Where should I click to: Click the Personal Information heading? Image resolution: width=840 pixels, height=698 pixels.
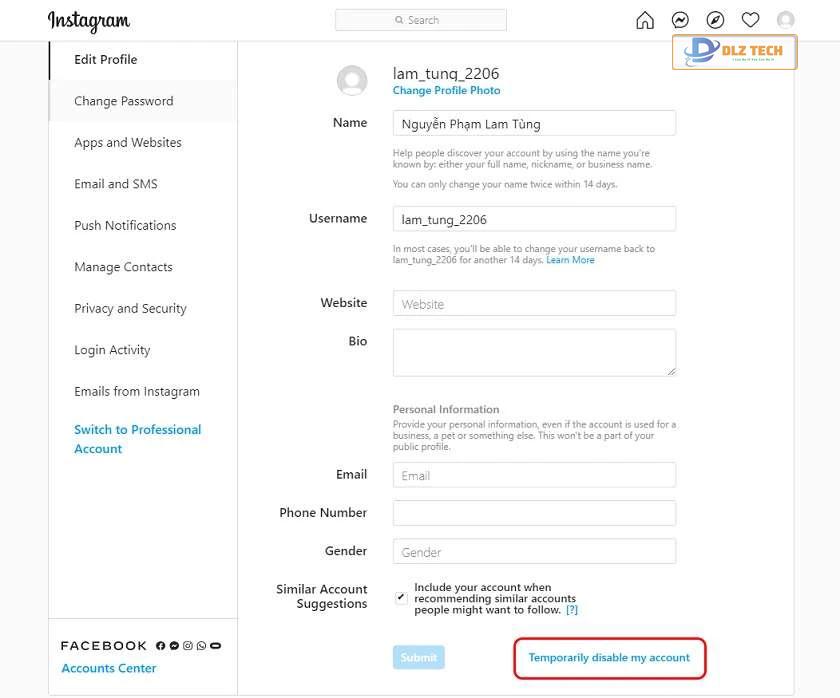point(446,409)
